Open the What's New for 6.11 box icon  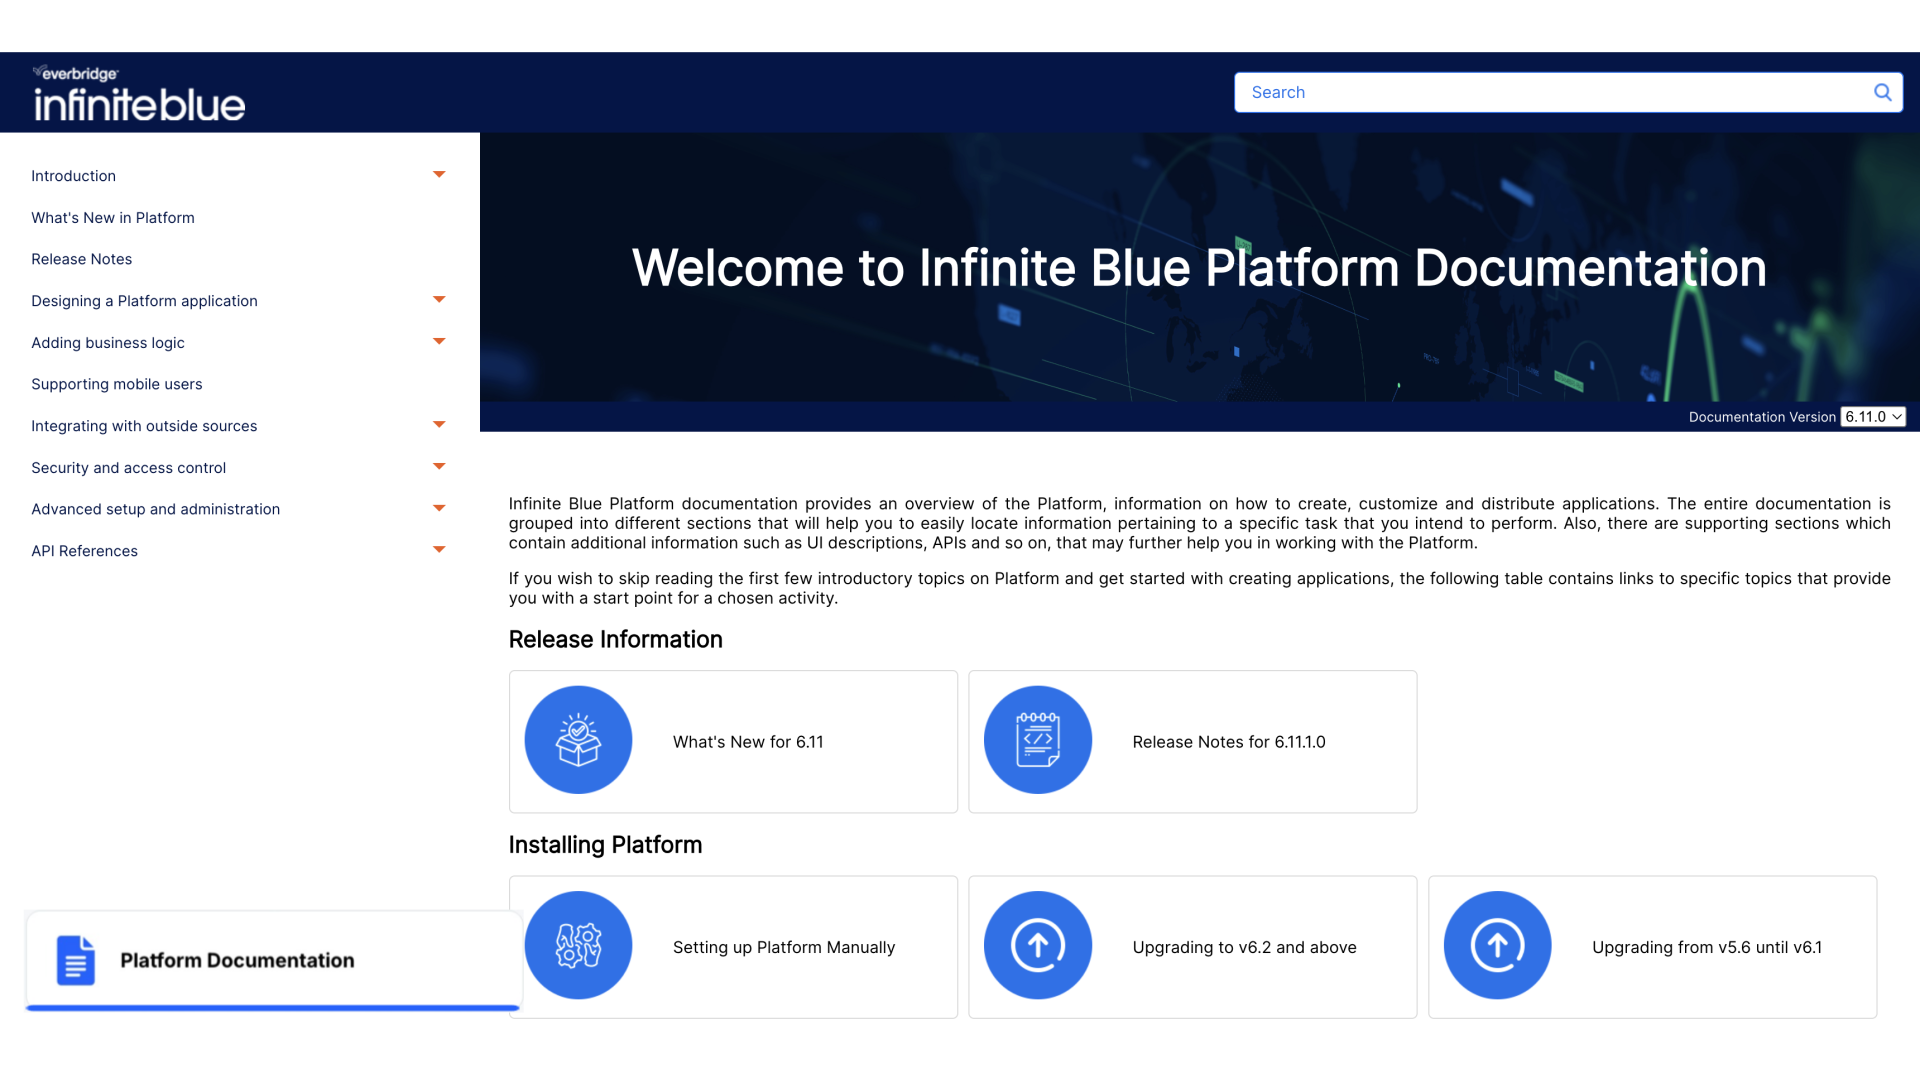[578, 740]
